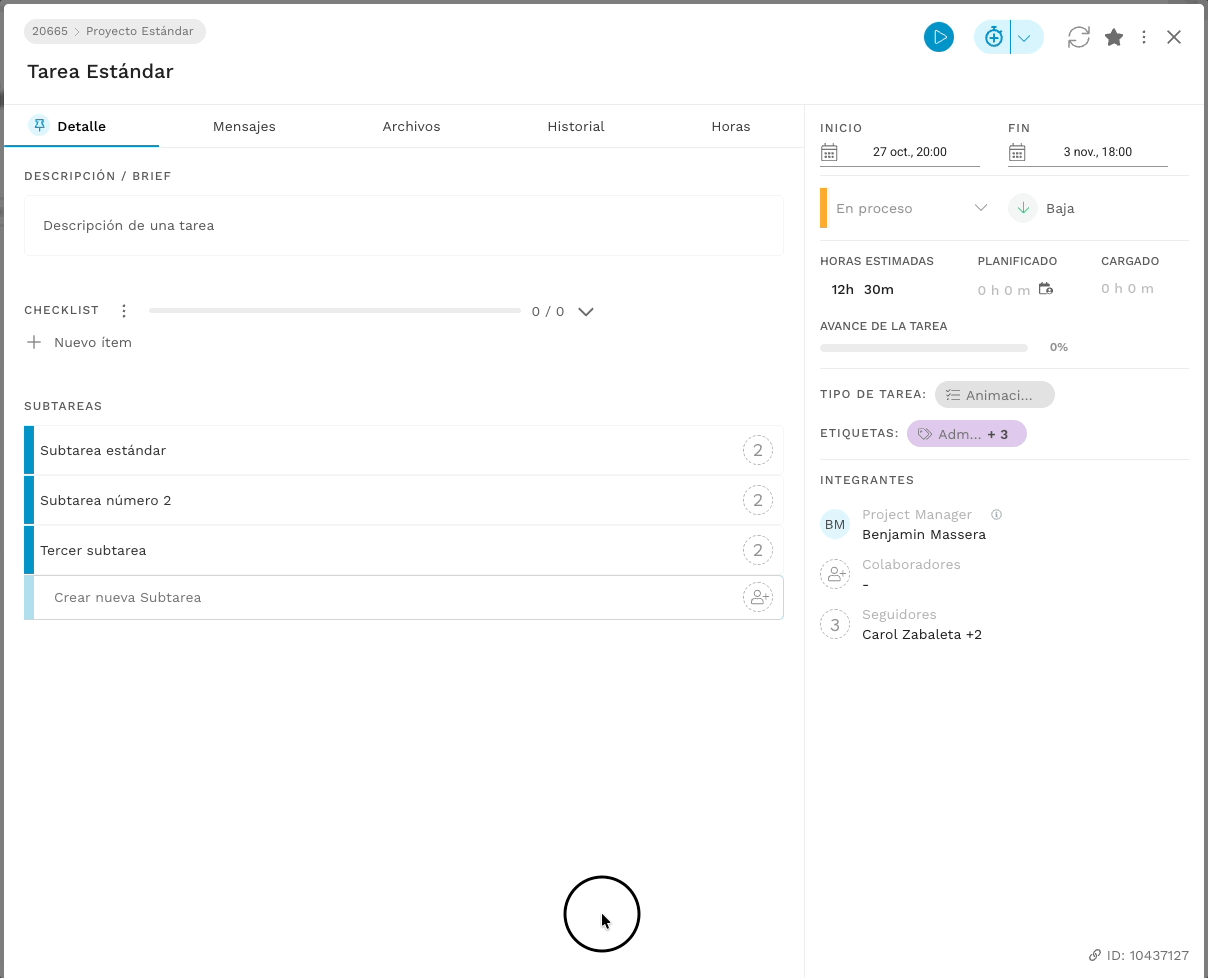This screenshot has height=978, width=1208.
Task: Start the task with the play button
Action: [938, 38]
